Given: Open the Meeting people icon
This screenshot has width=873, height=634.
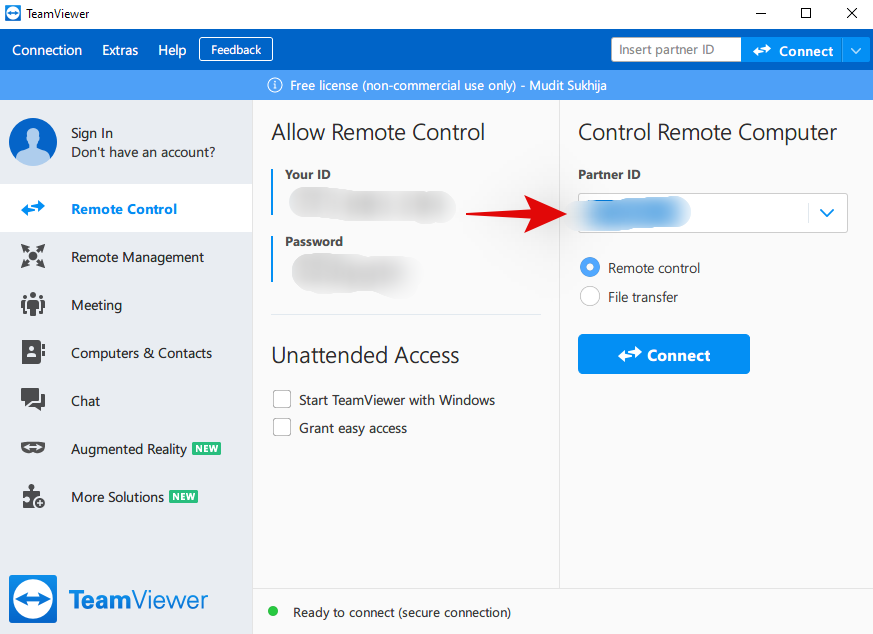Looking at the screenshot, I should (33, 305).
